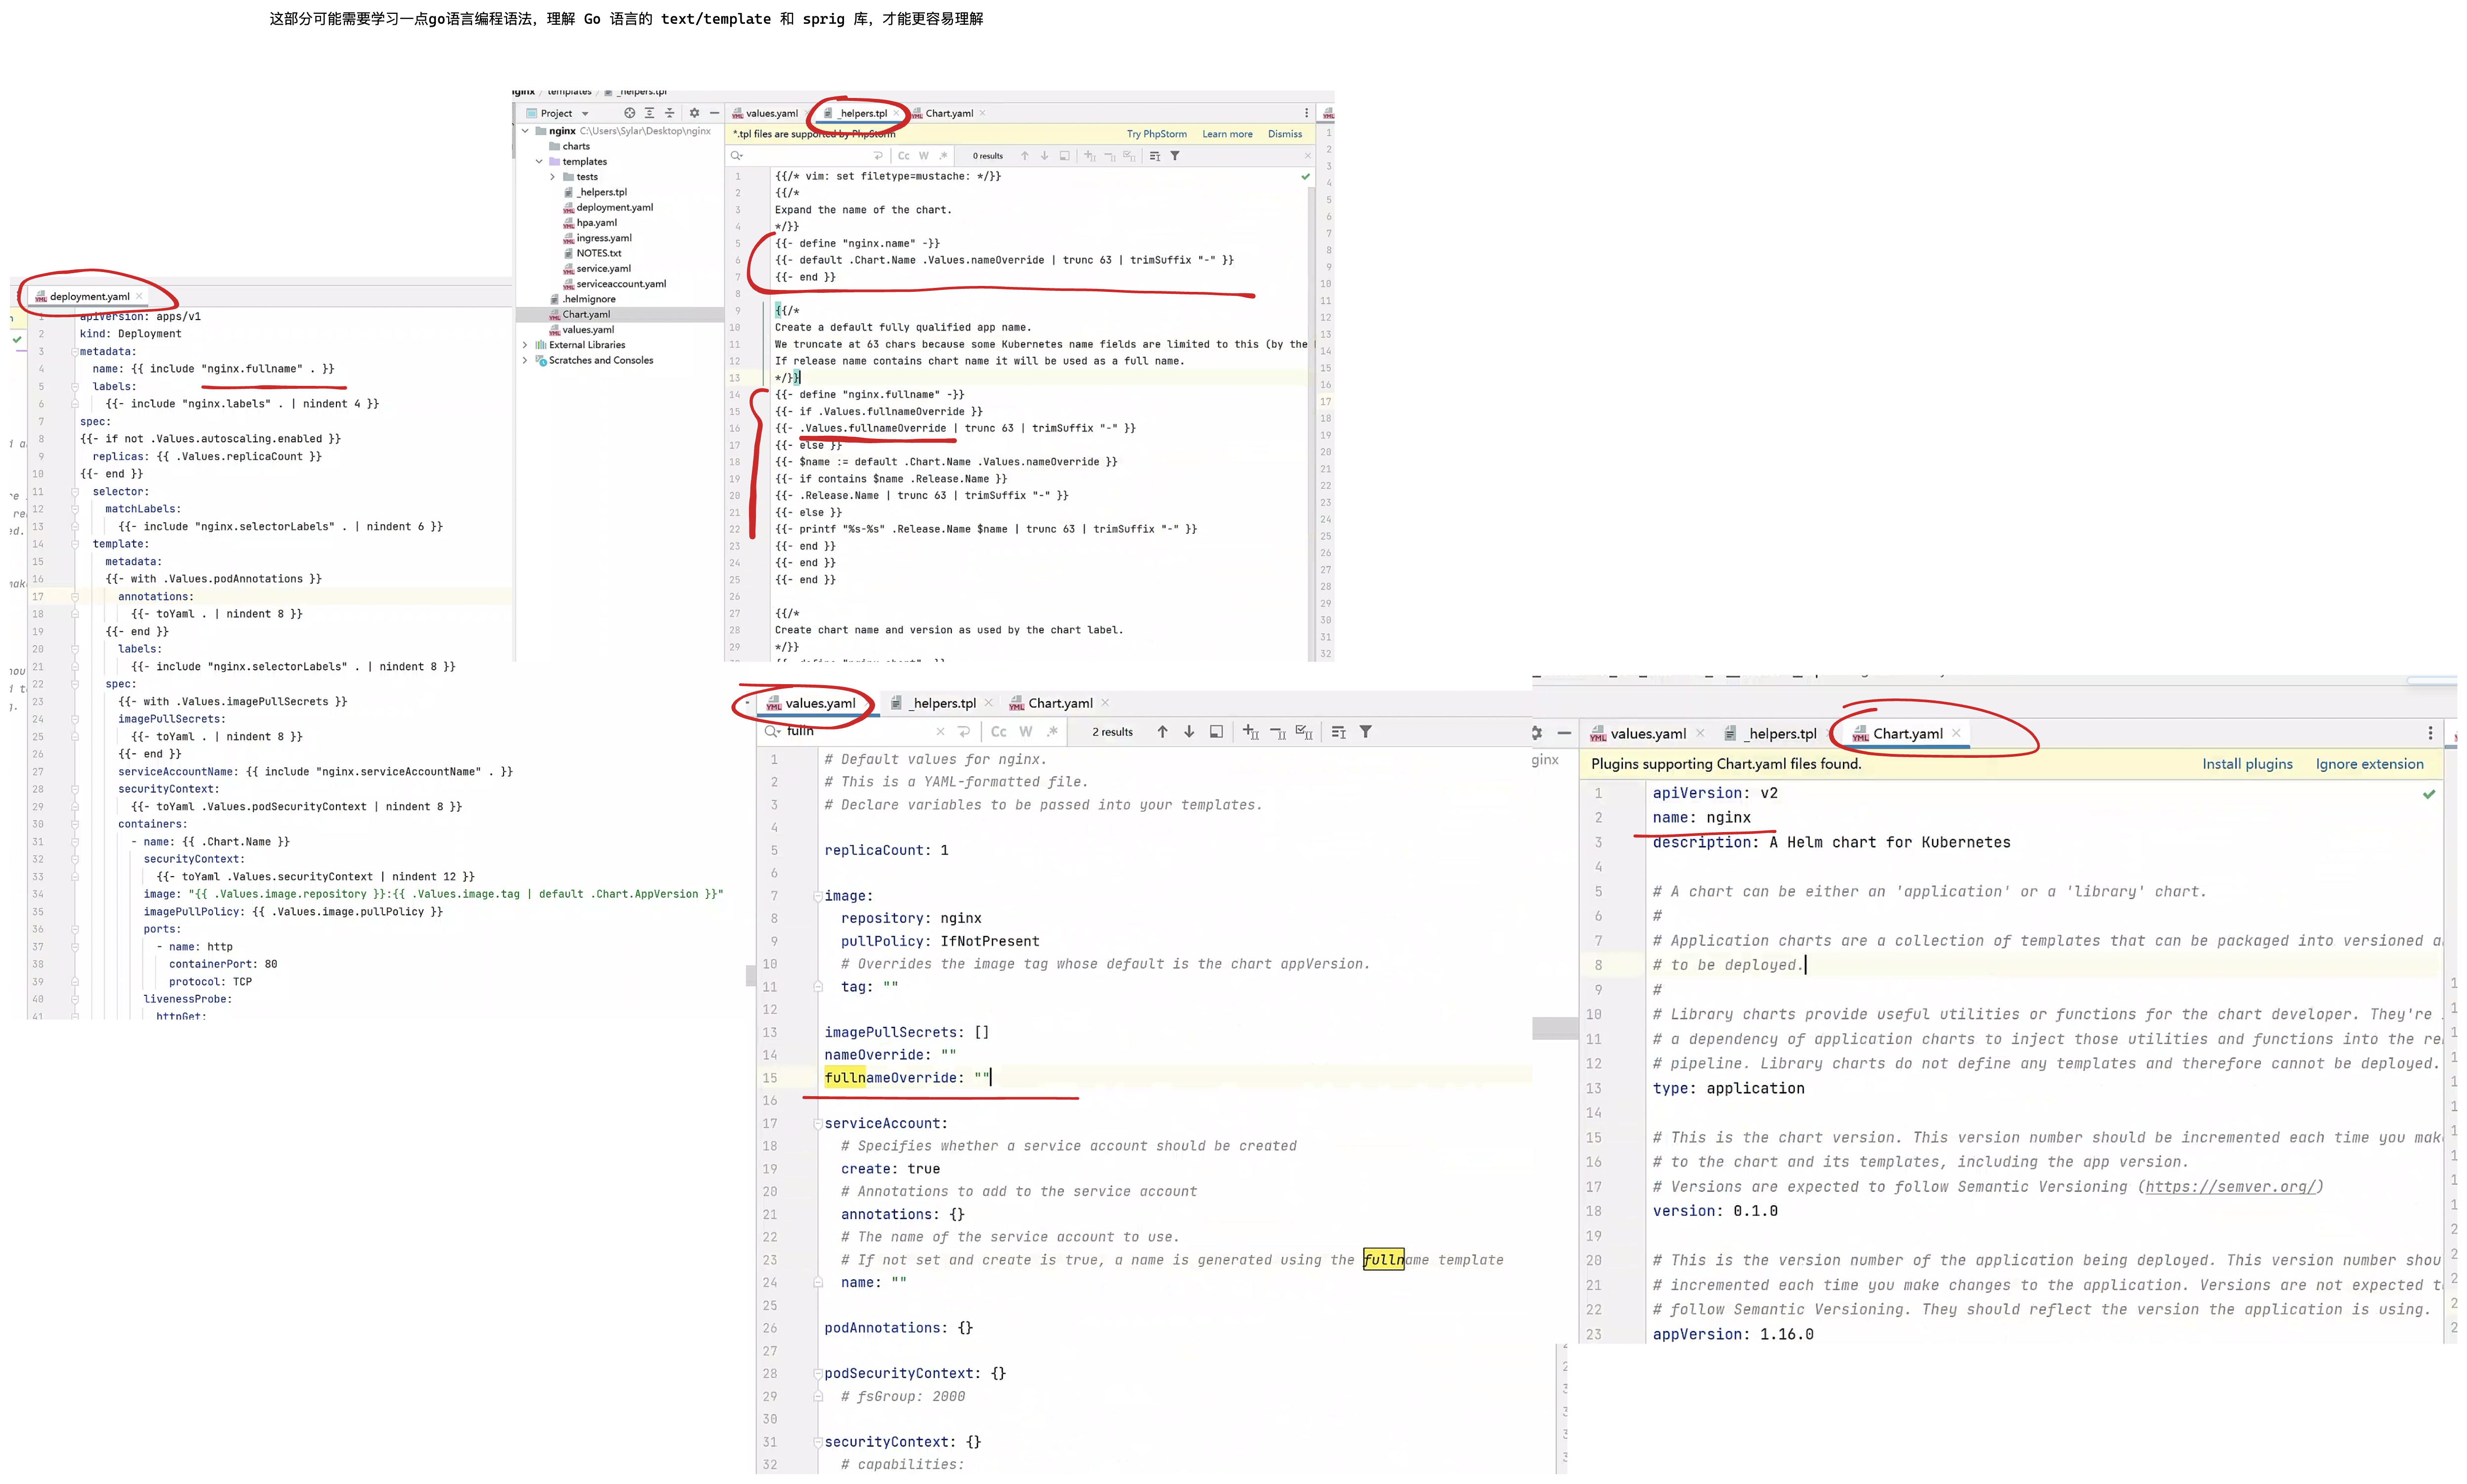Viewport: 2467px width, 1484px height.
Task: Expand External Libraries node
Action: [525, 345]
